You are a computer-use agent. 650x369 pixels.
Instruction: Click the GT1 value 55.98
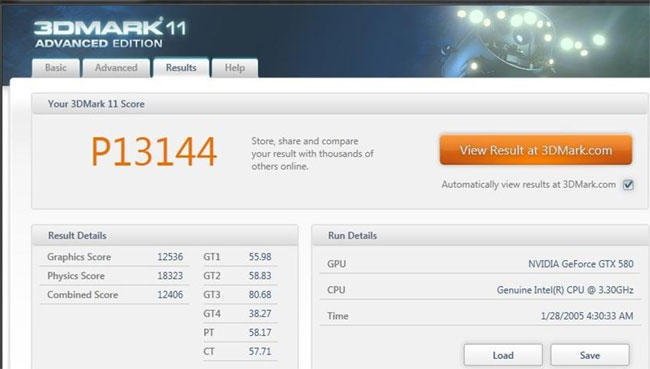pos(260,257)
